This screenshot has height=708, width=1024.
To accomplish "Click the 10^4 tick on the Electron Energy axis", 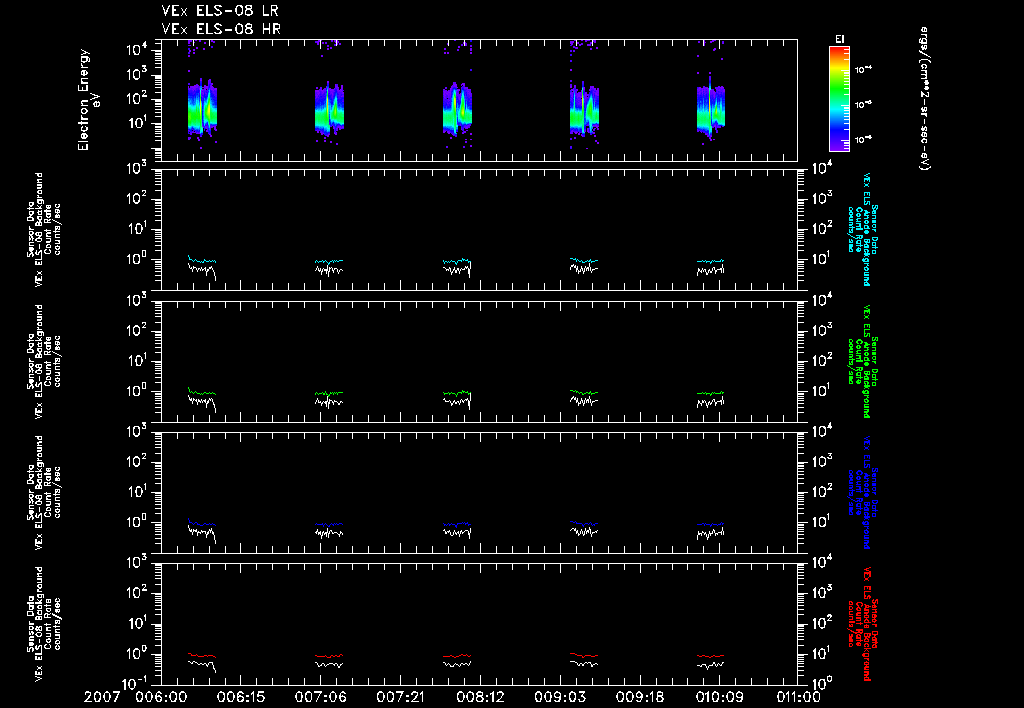I will tap(136, 51).
